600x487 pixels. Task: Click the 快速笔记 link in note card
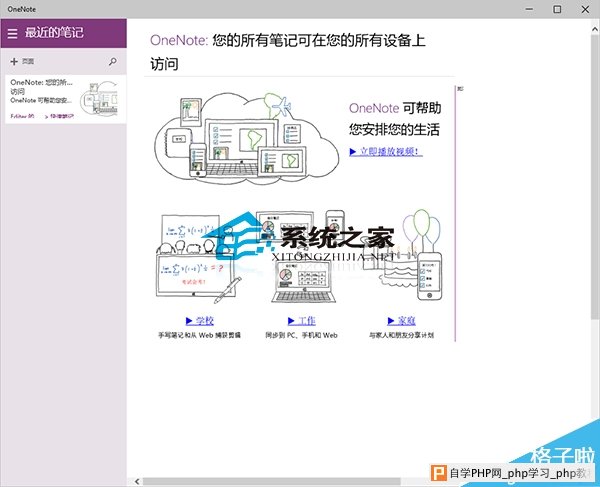pos(61,116)
